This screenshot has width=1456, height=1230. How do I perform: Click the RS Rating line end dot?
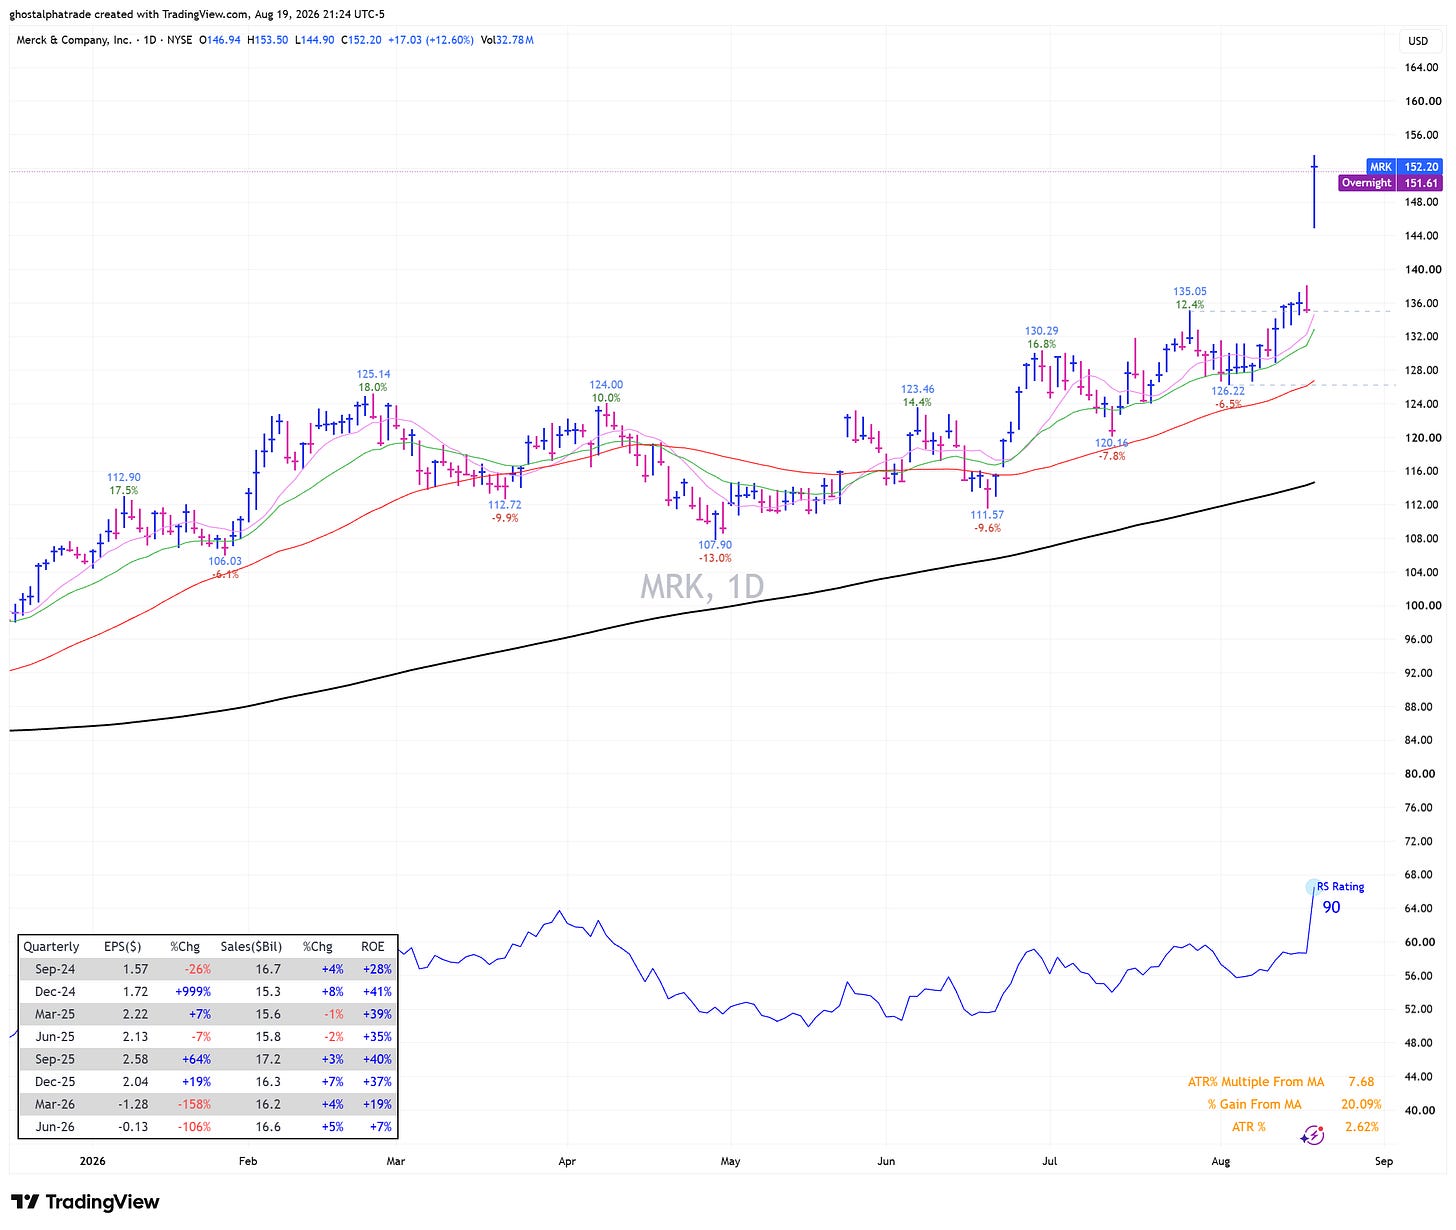[1314, 887]
